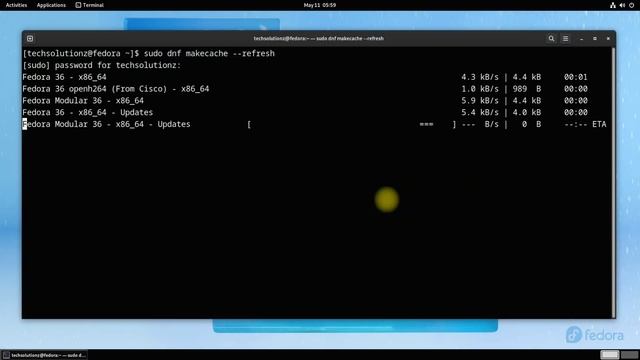
Task: Open the terminal hamburger menu
Action: (565, 38)
